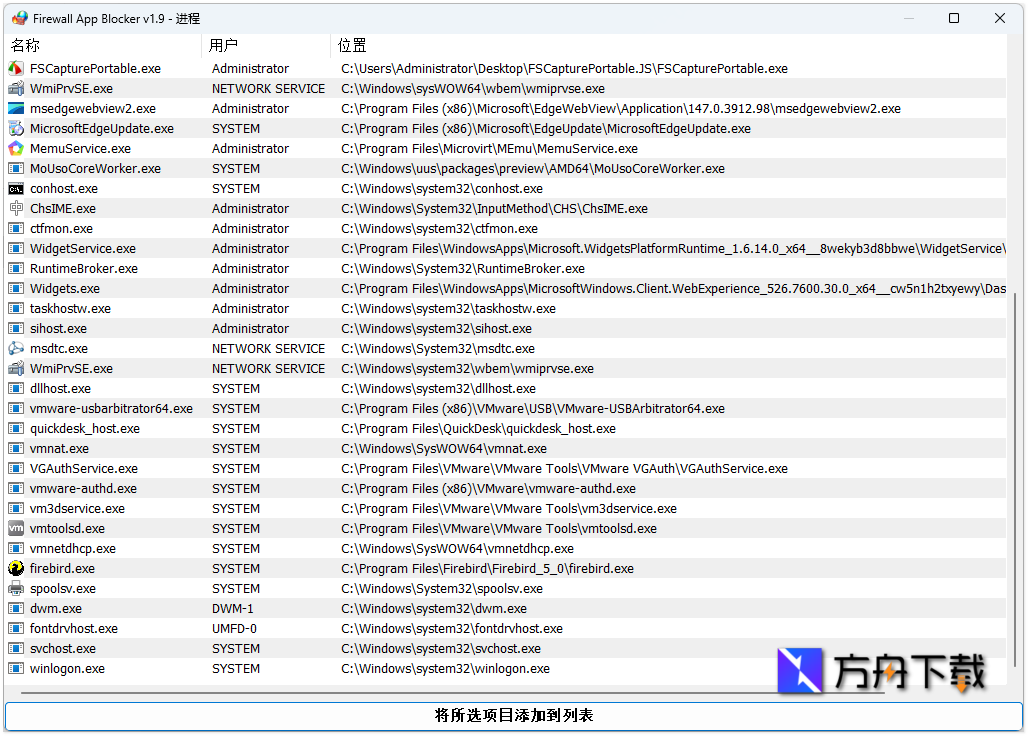Select the vmnetdhcp.exe process name
The width and height of the screenshot is (1028, 736).
(x=73, y=549)
